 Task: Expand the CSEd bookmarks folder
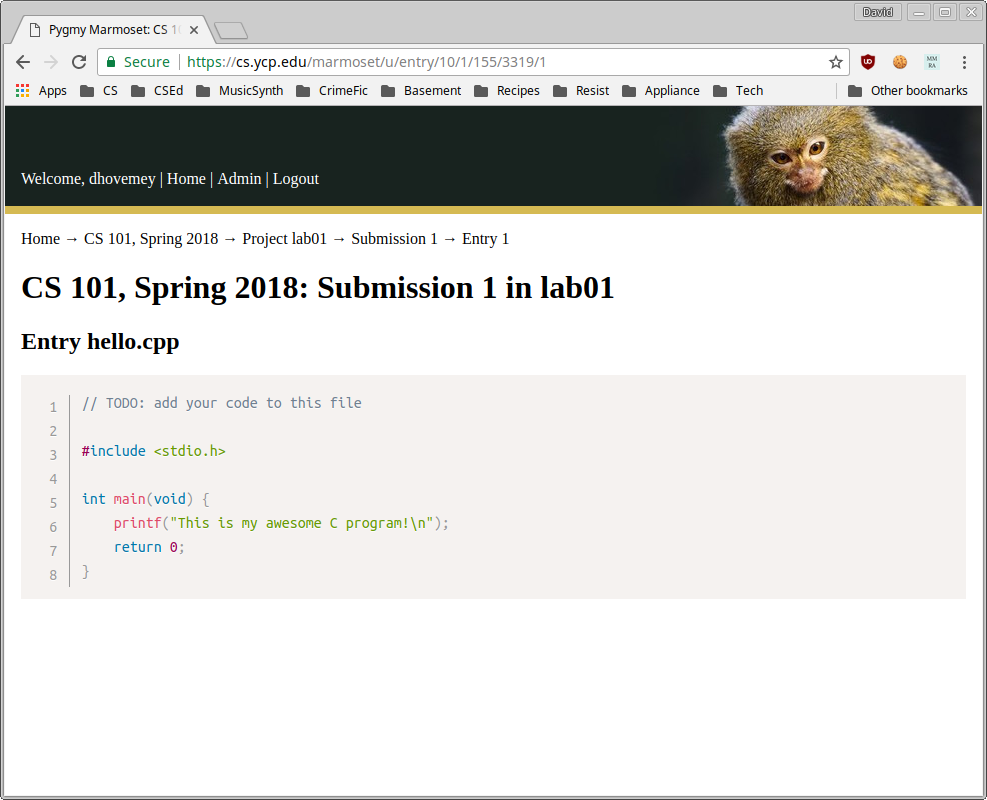click(157, 91)
